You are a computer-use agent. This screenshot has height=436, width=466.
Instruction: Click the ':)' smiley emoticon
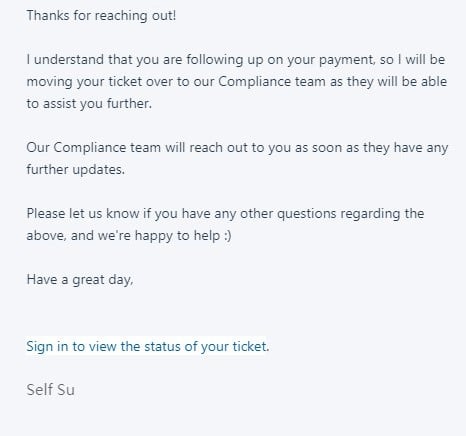(227, 236)
